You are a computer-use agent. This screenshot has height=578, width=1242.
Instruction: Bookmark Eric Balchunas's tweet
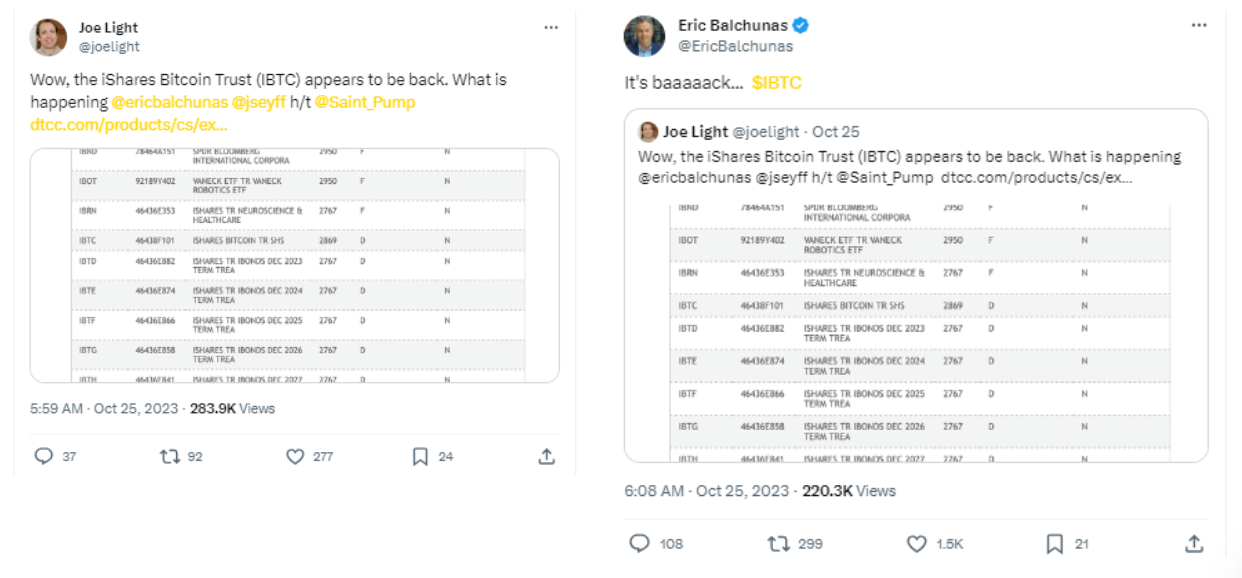pos(1054,543)
